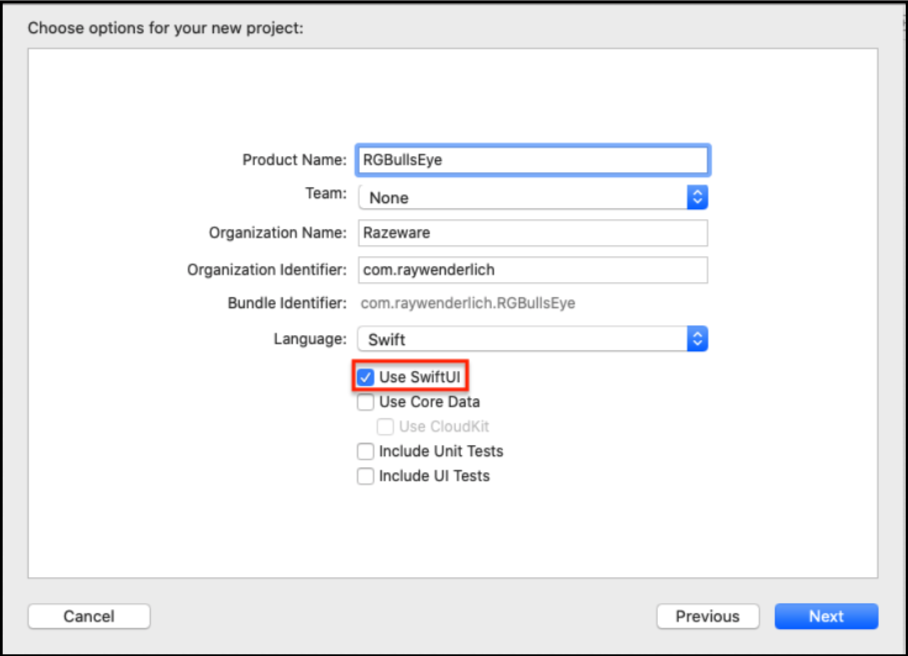This screenshot has height=656, width=908.
Task: Click the Organization Identifier field
Action: tap(533, 270)
